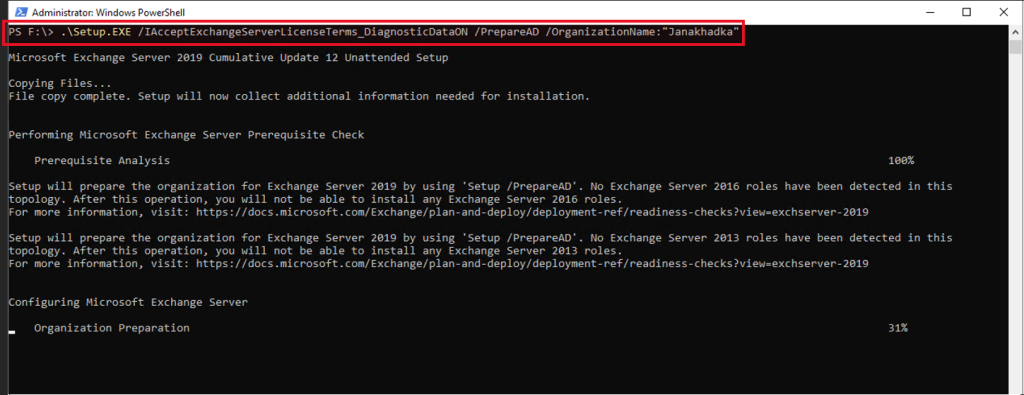
Task: Click the blinking console cursor
Action: [12, 332]
